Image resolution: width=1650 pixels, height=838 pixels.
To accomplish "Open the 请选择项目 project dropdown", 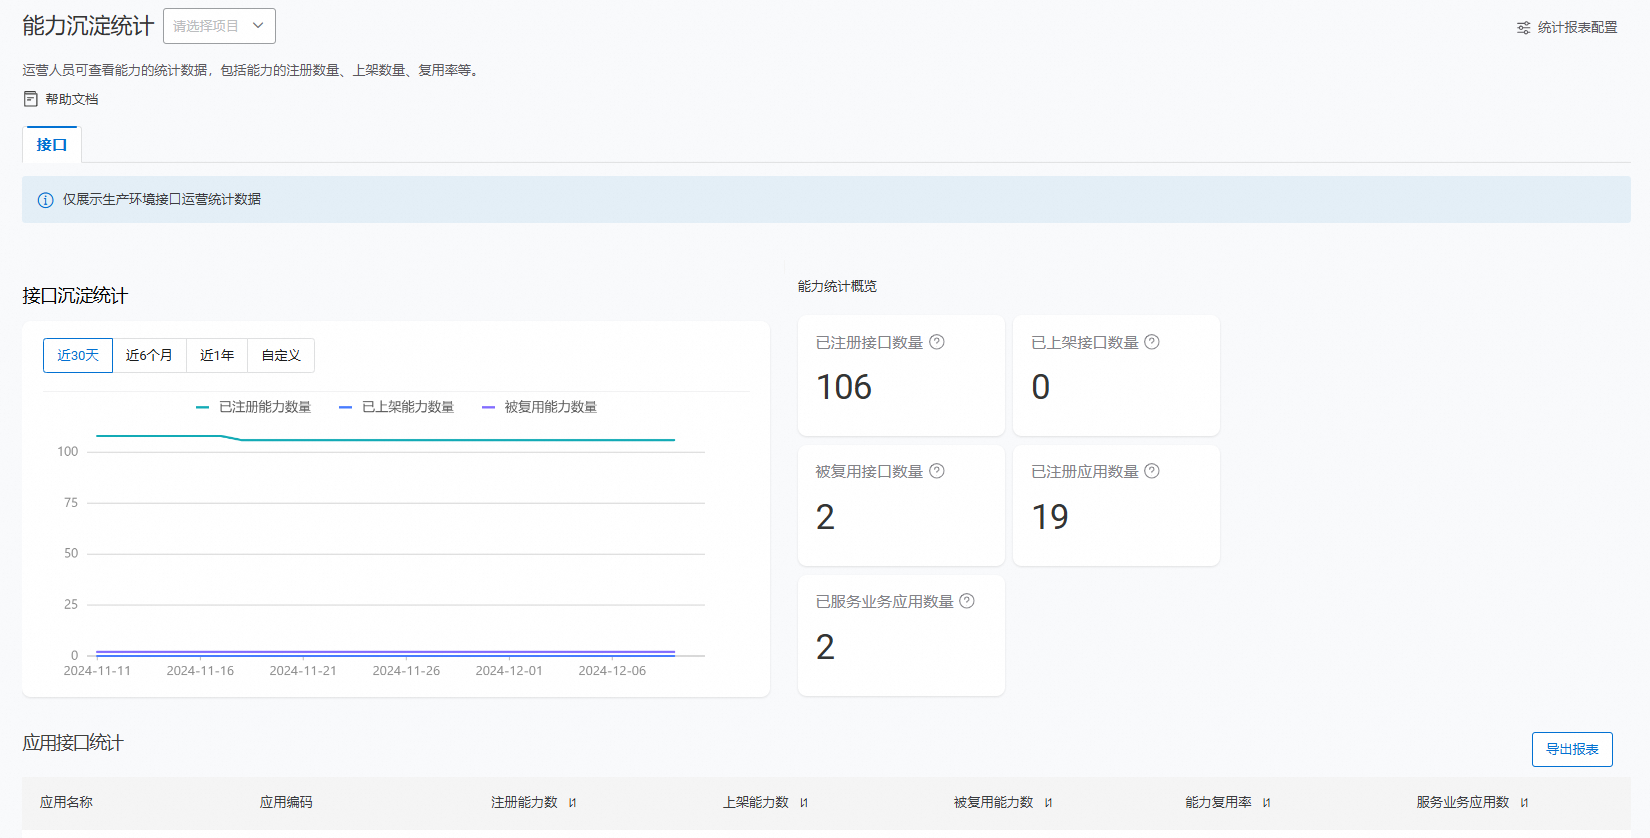I will click(219, 26).
